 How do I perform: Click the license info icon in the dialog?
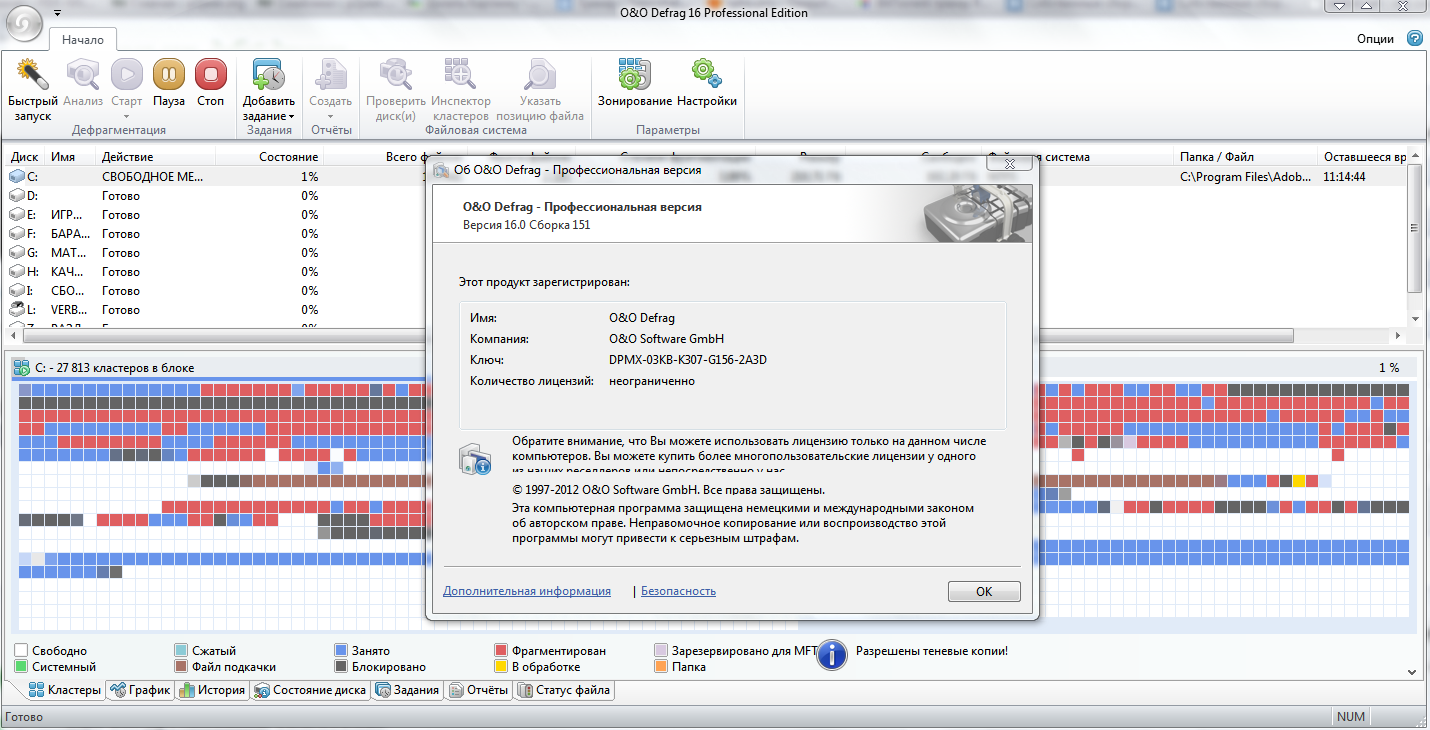click(x=475, y=459)
